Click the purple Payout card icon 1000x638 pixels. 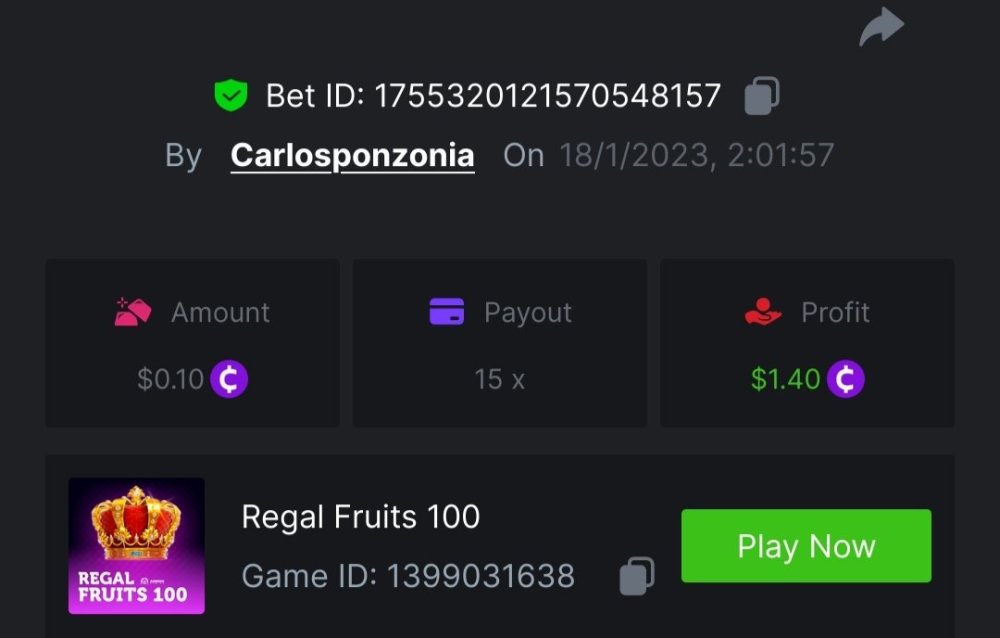click(x=447, y=312)
